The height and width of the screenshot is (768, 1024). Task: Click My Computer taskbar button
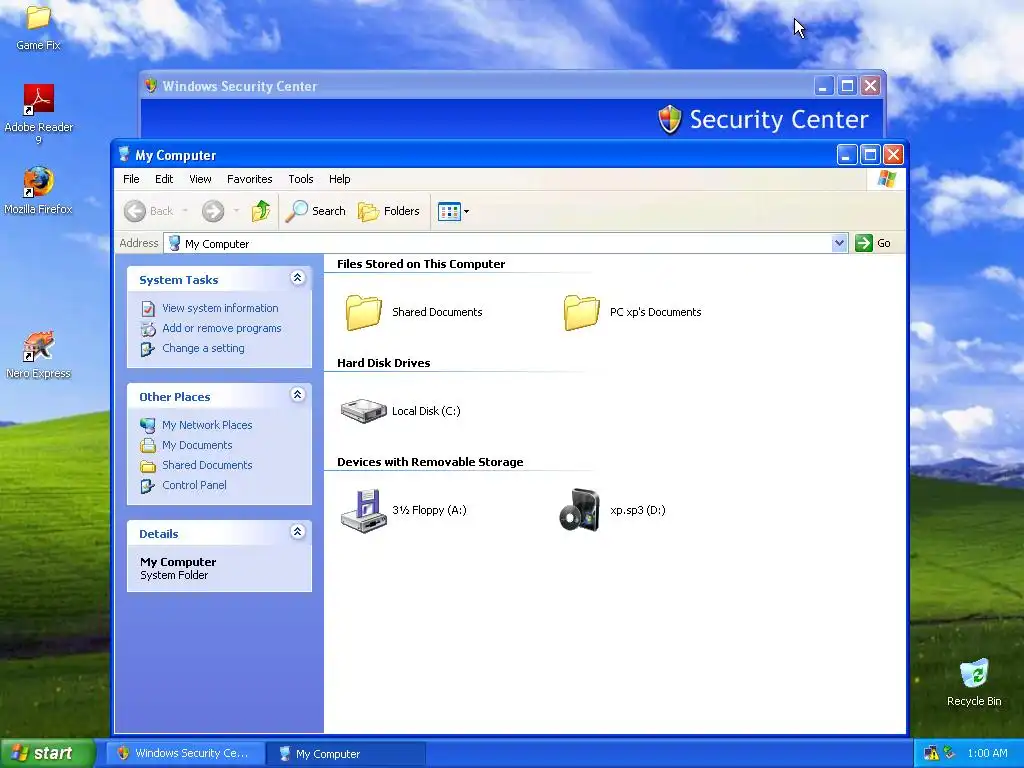coord(346,754)
